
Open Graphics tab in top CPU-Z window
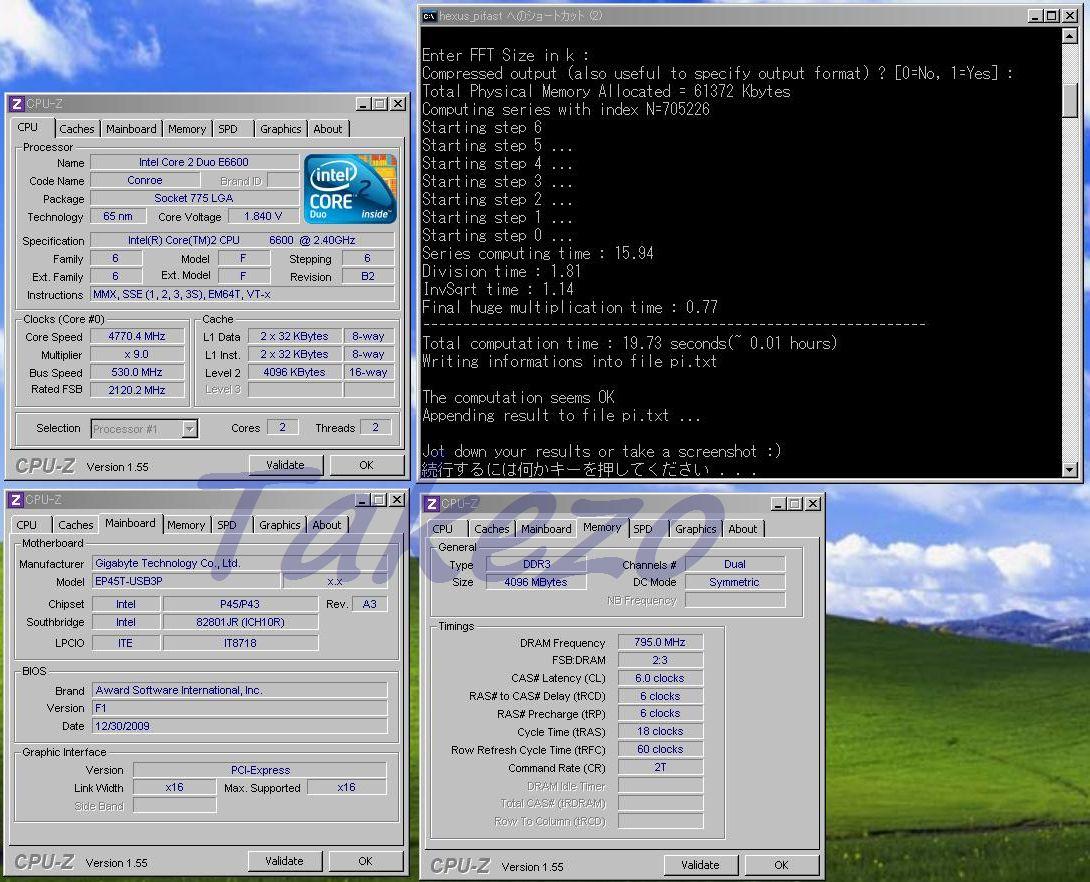pyautogui.click(x=281, y=129)
